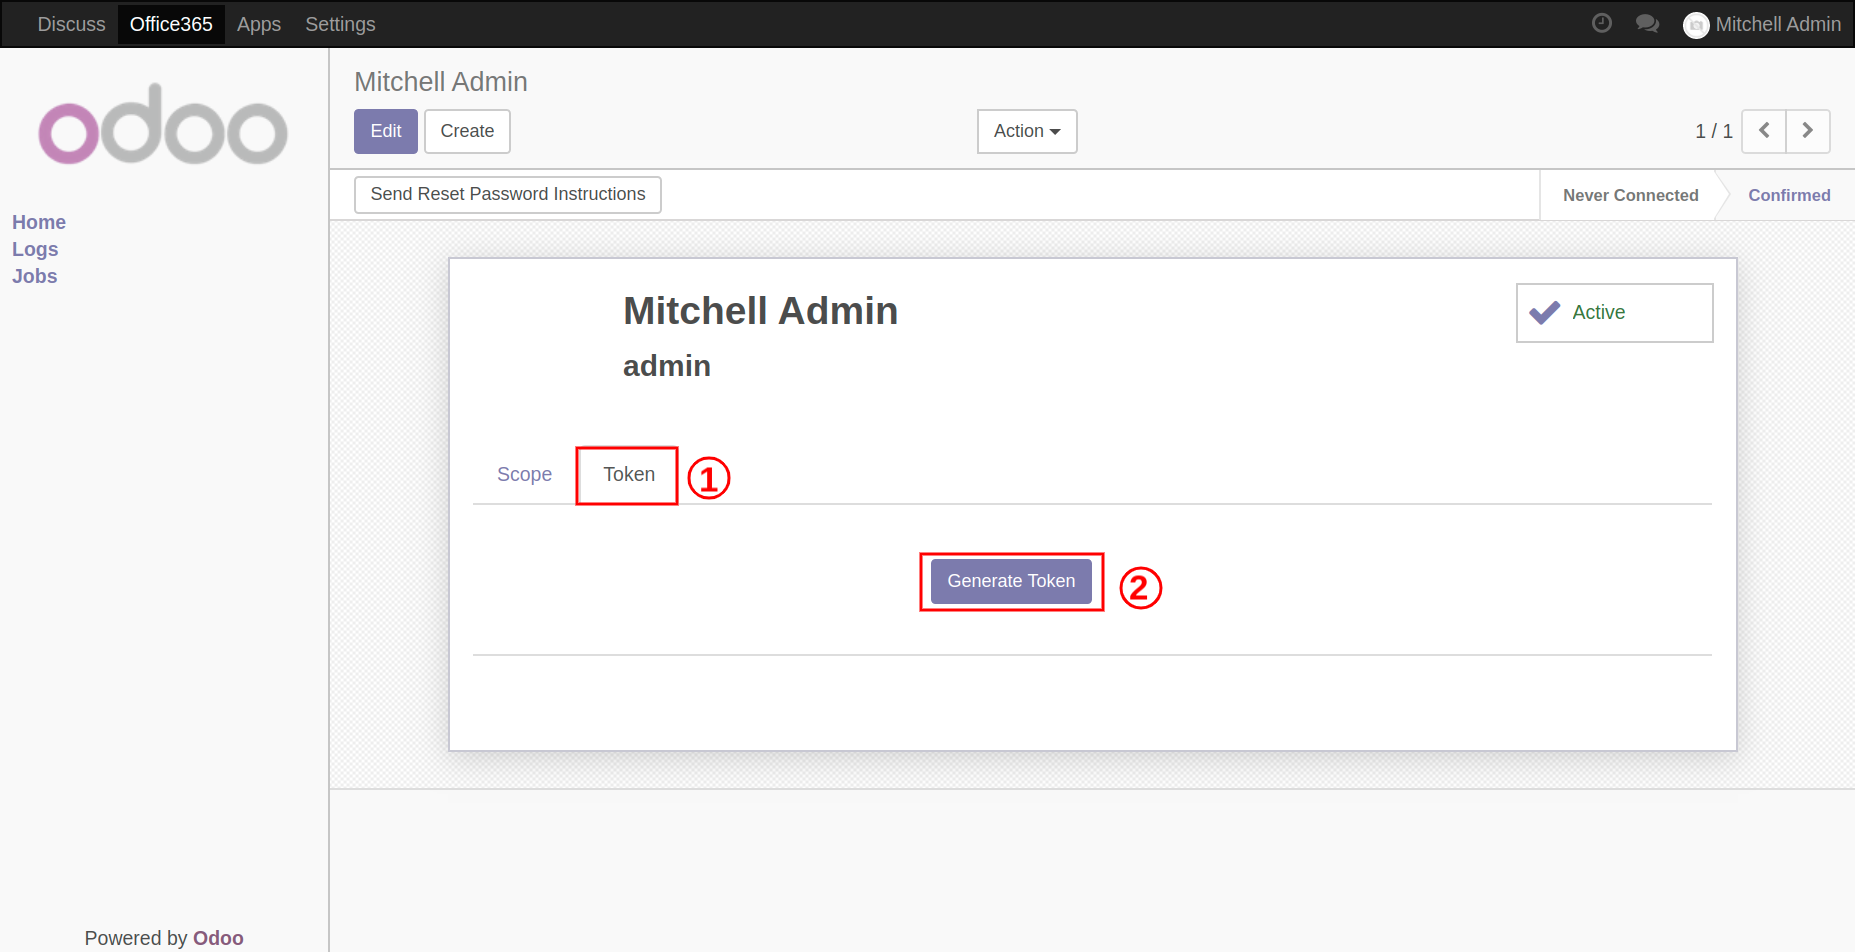Switch to the Token tab
1855x952 pixels.
tap(628, 474)
